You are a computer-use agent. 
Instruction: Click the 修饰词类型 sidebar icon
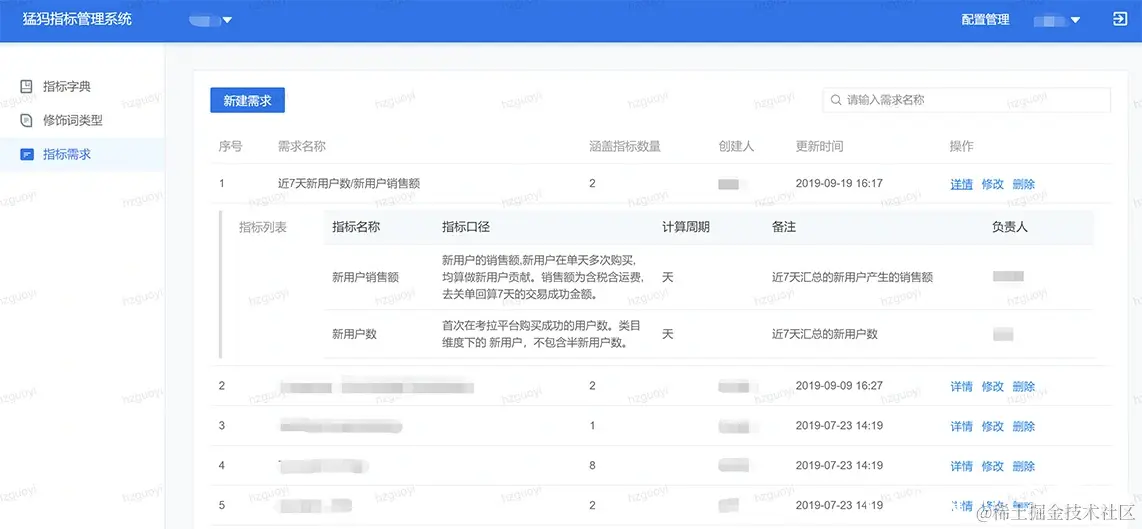pyautogui.click(x=27, y=120)
